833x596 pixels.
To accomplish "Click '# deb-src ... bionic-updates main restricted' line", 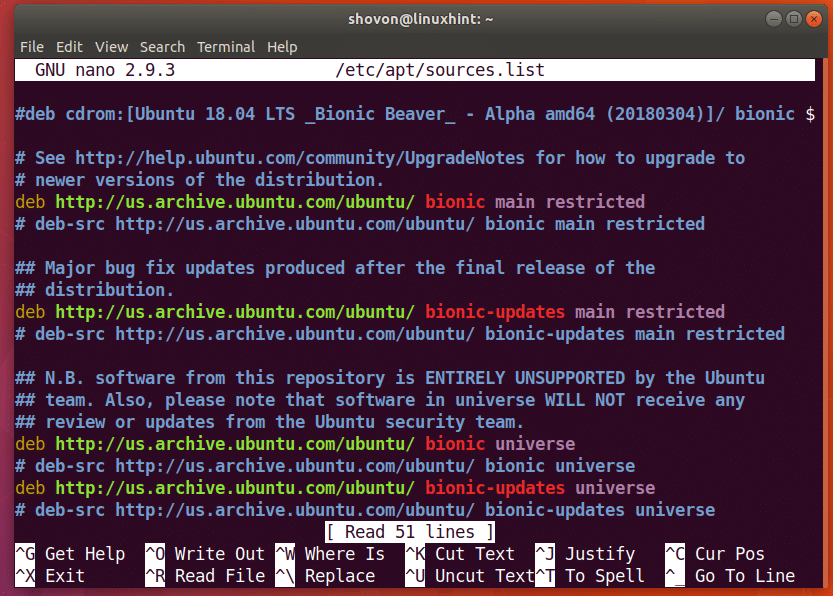I will [x=400, y=334].
